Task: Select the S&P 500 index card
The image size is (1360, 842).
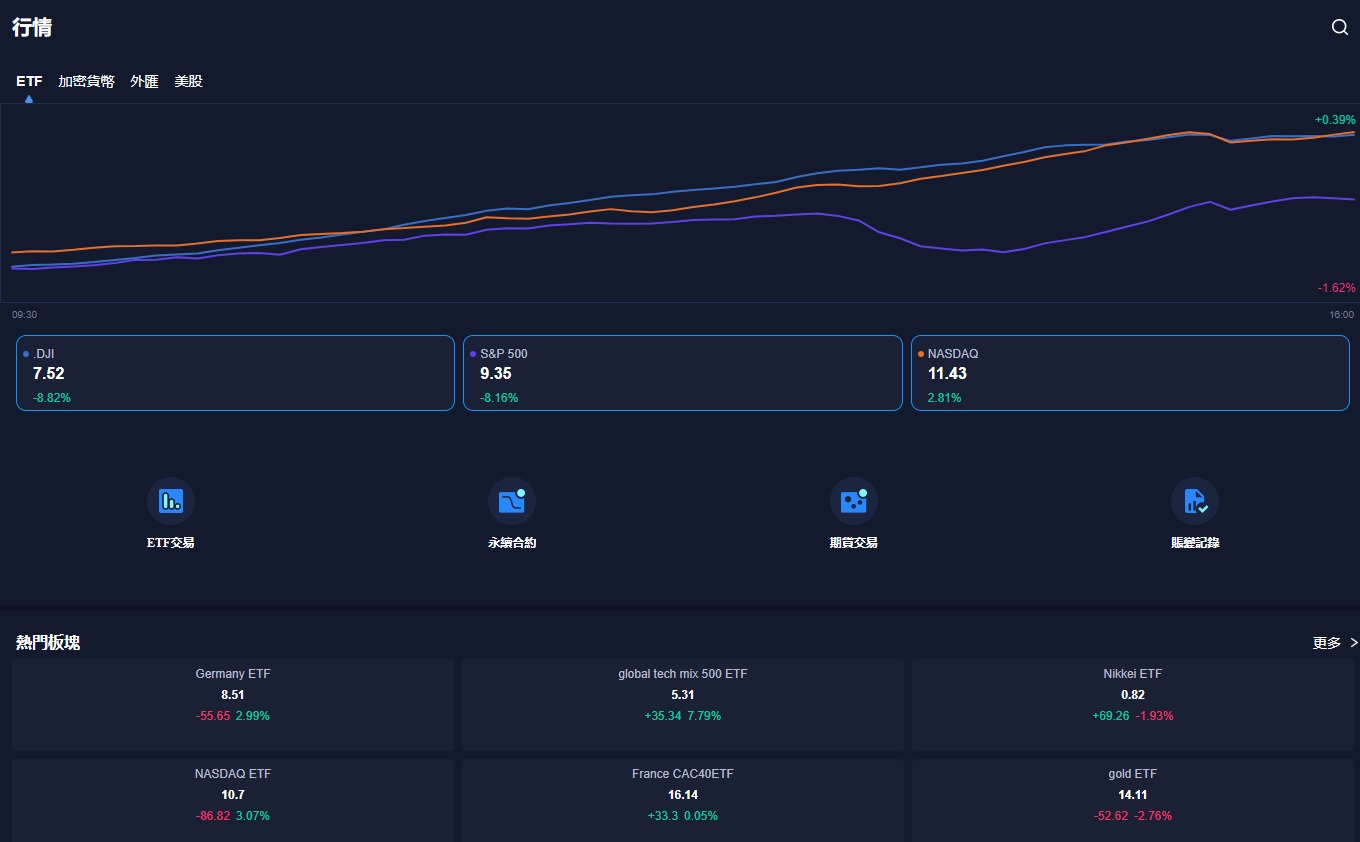Action: click(x=682, y=373)
